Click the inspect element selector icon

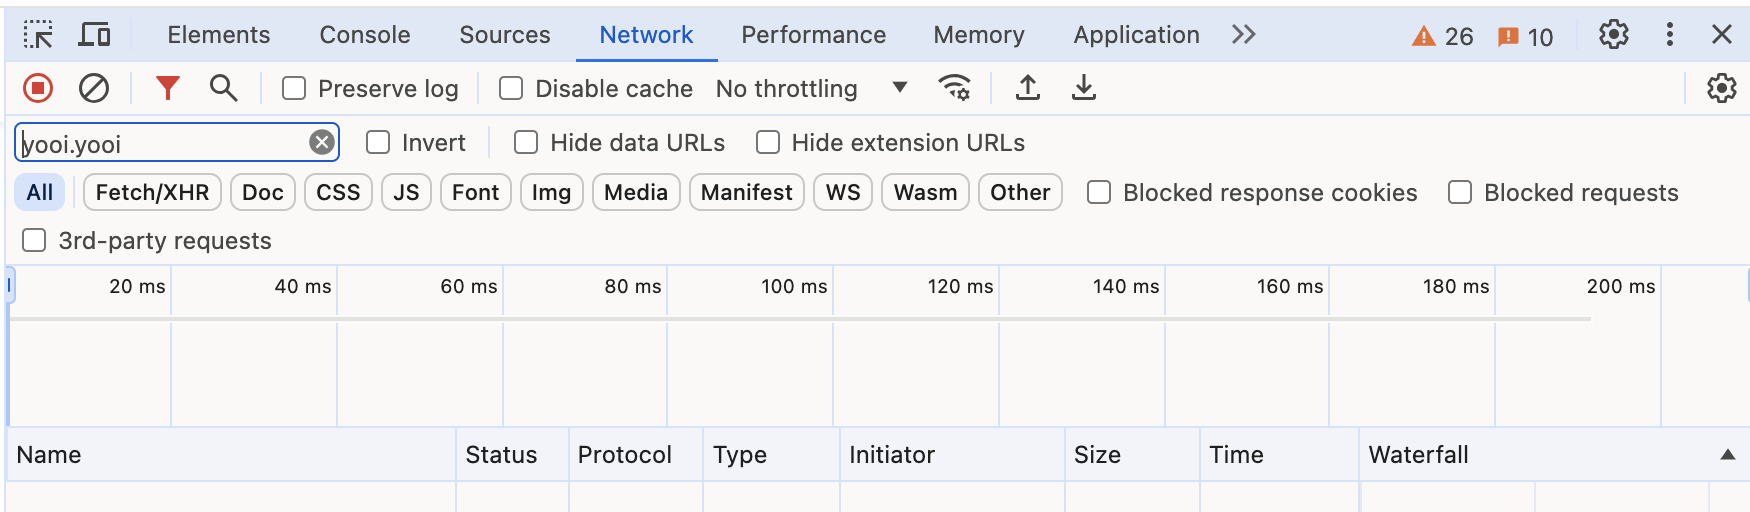pyautogui.click(x=38, y=35)
